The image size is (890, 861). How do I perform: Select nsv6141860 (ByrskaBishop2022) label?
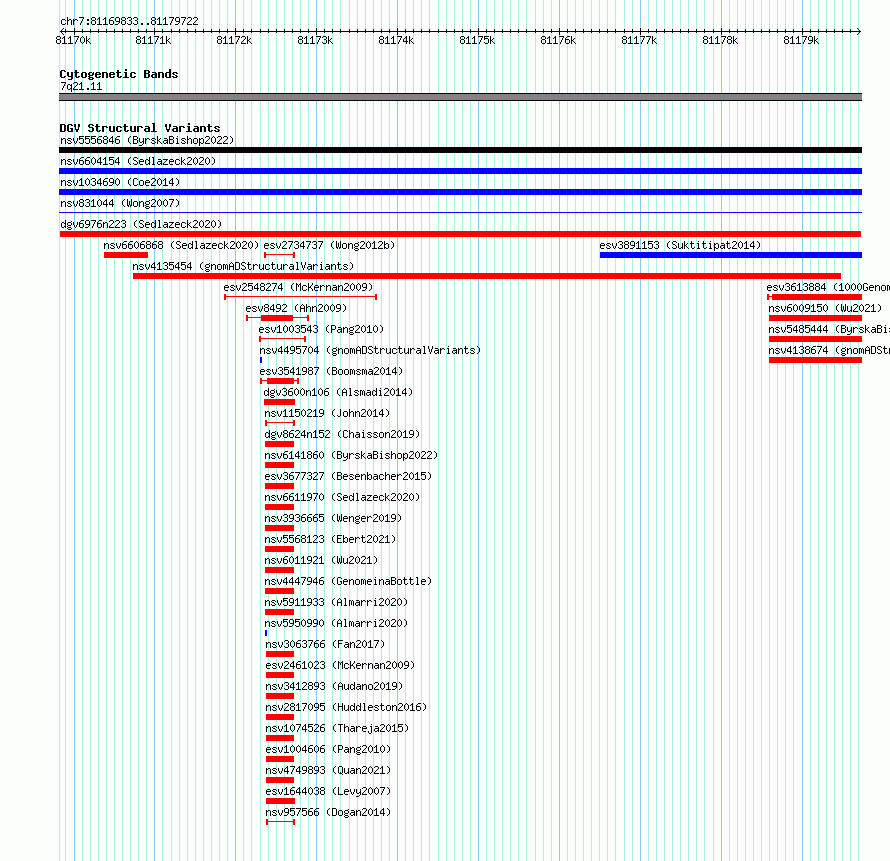351,455
